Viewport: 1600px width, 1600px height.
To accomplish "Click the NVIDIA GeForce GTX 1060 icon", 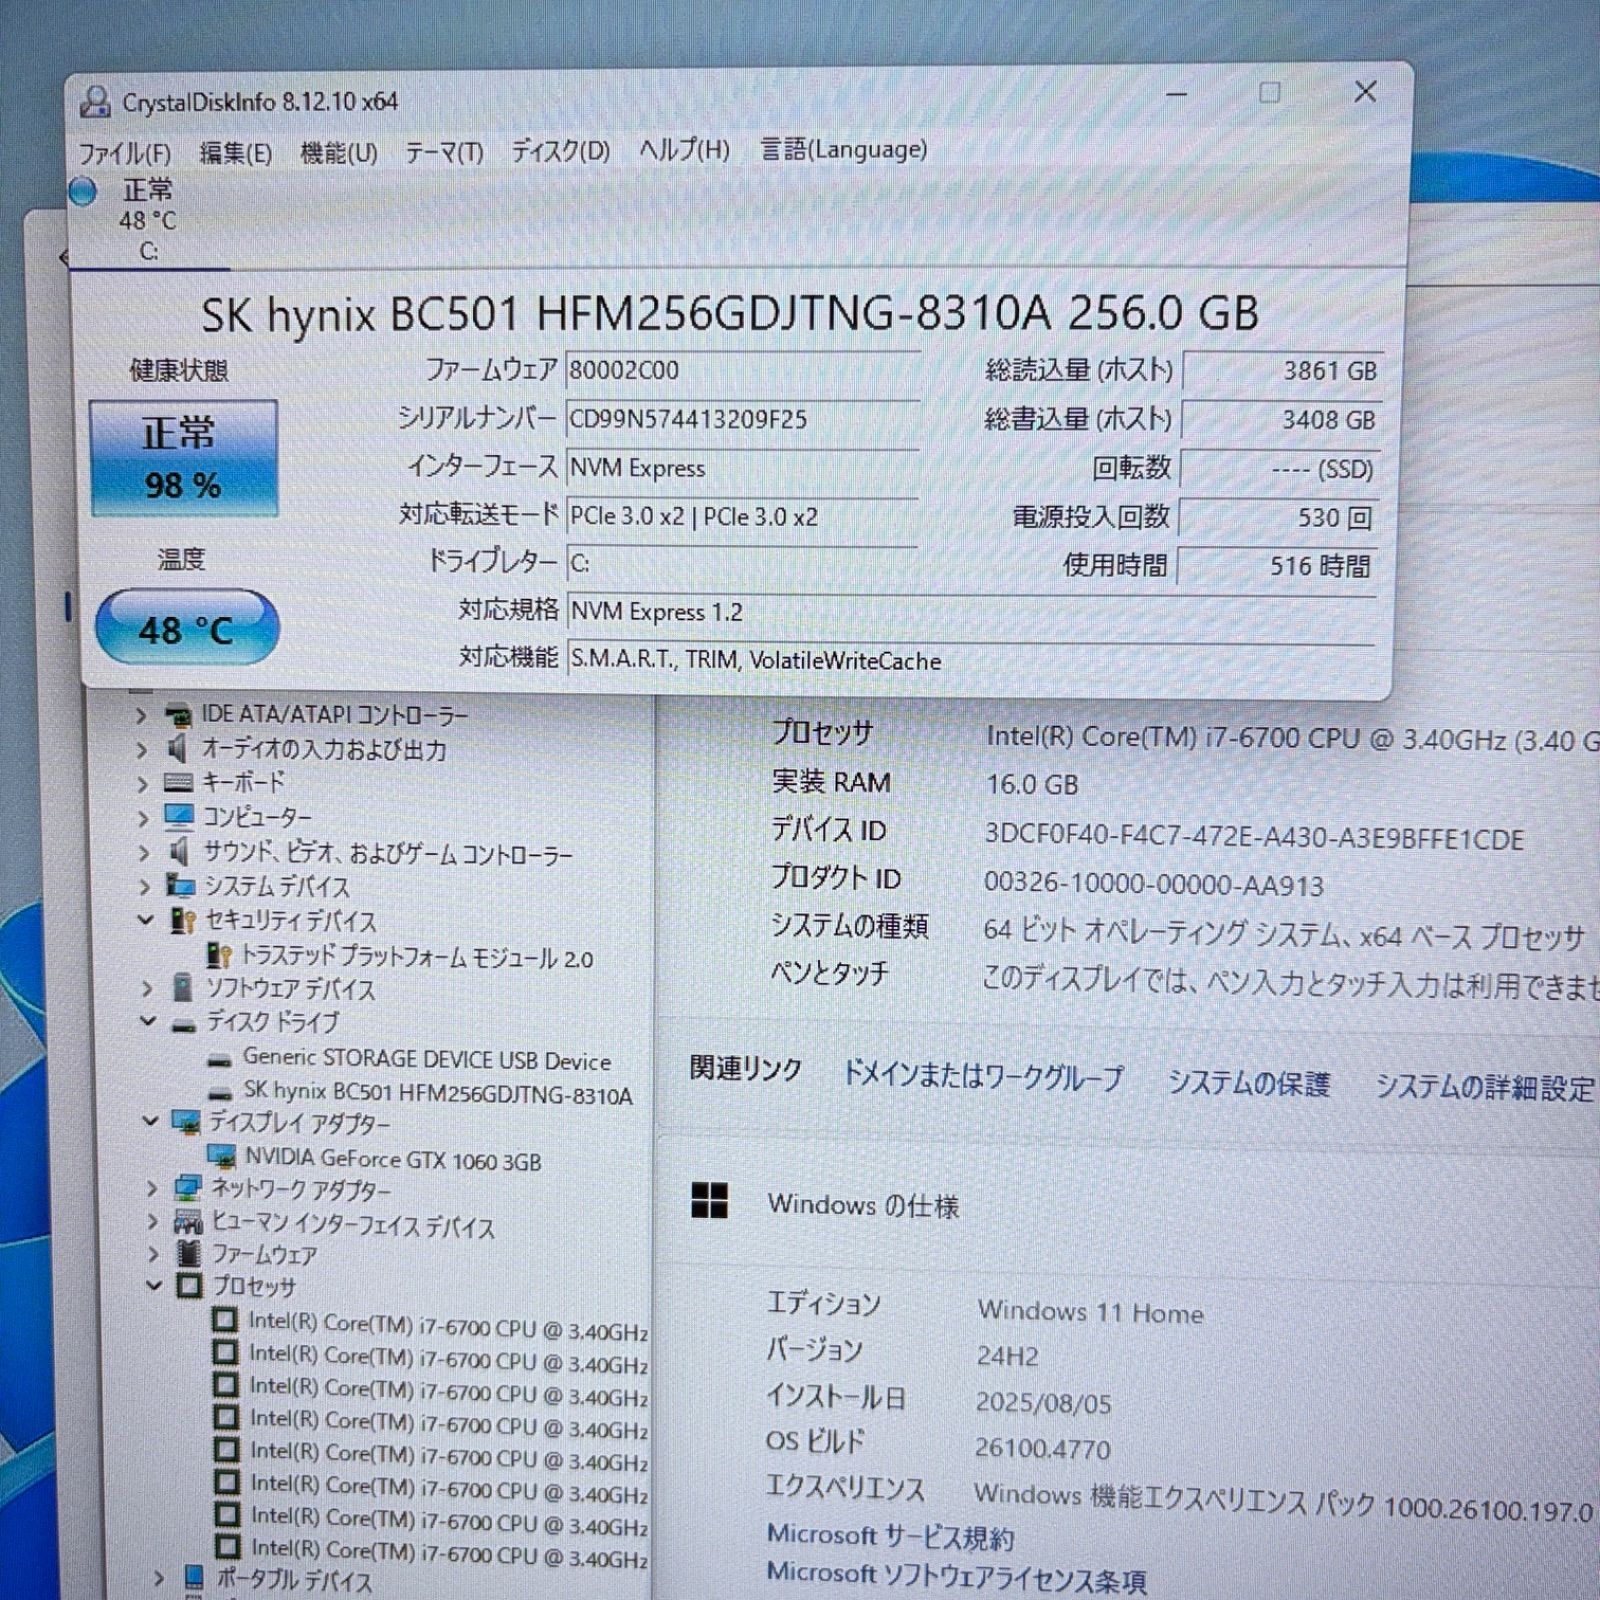I will pyautogui.click(x=221, y=1157).
